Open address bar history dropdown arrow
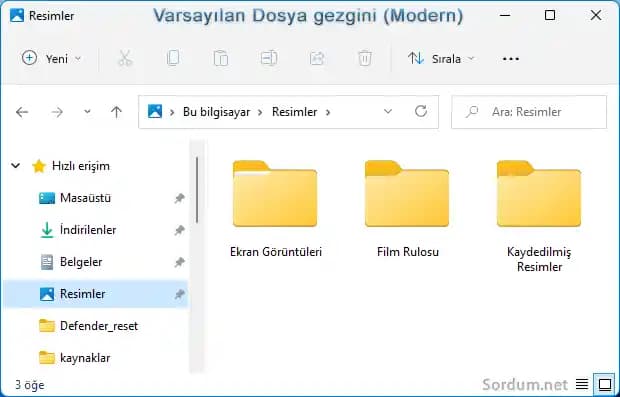Screen dimensions: 620x397 (388, 112)
